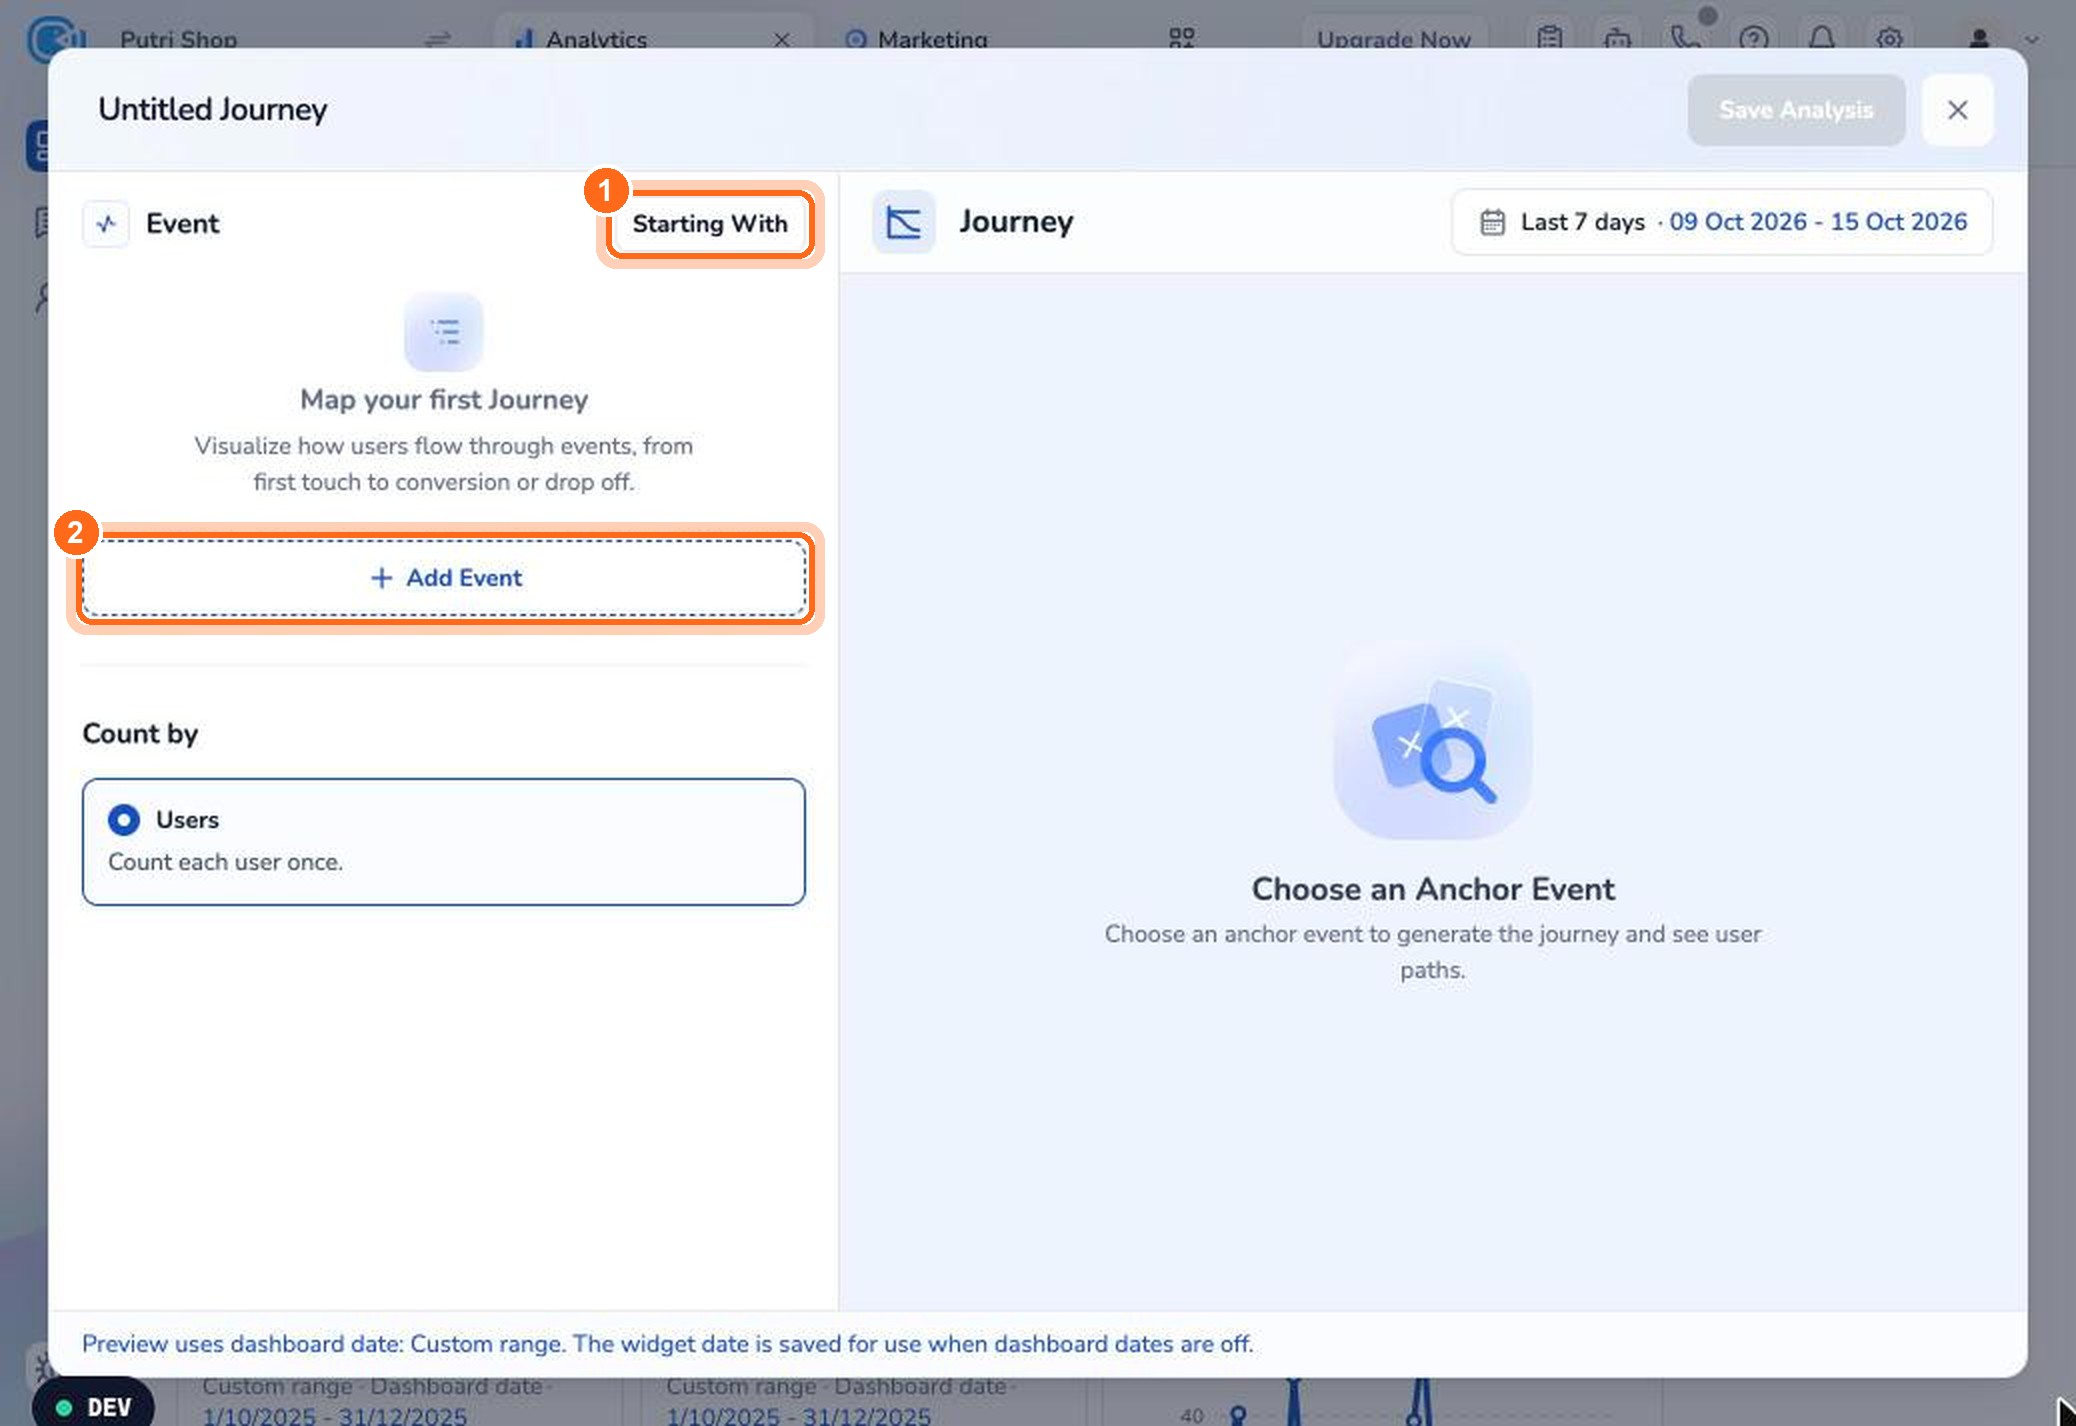Open the help question mark icon
The width and height of the screenshot is (2076, 1426).
pyautogui.click(x=1754, y=39)
